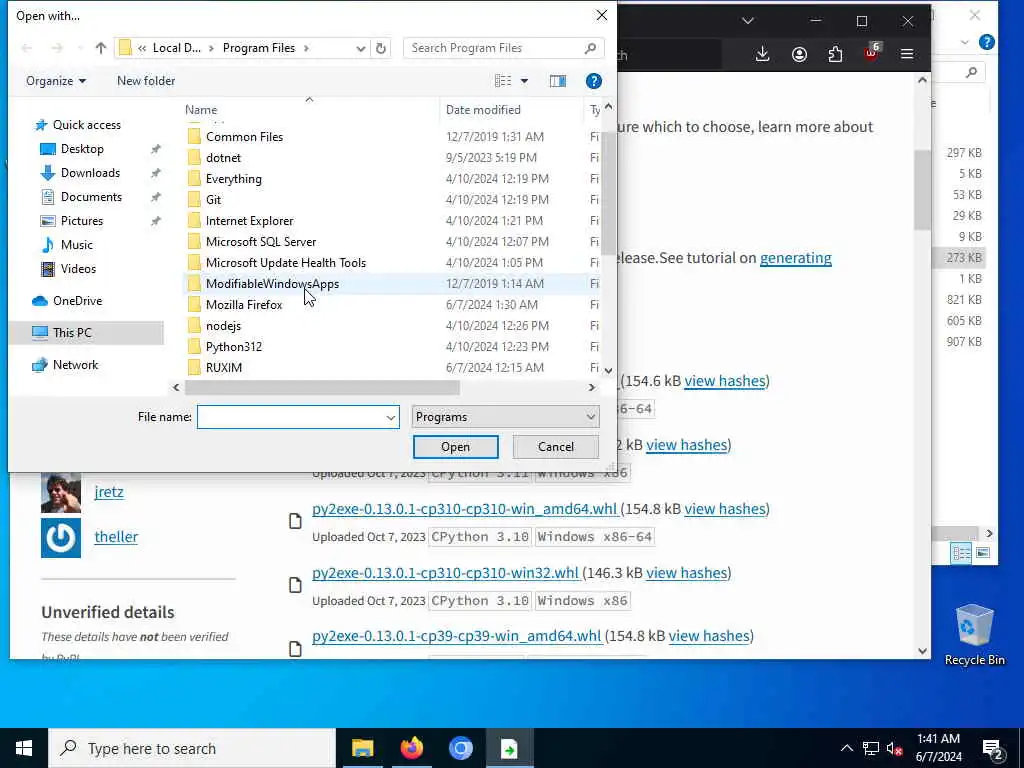
Task: Click the search magnifier in Search Program Files
Action: point(590,48)
